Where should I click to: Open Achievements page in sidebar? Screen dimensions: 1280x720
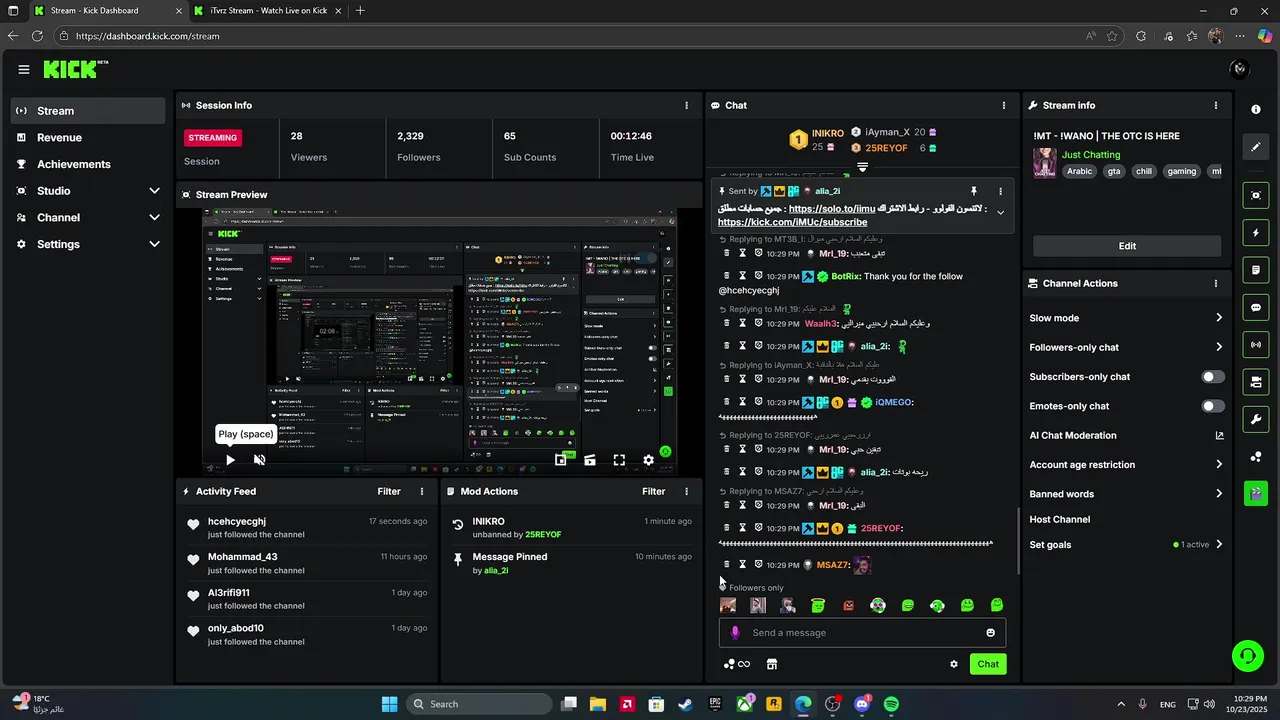88,164
